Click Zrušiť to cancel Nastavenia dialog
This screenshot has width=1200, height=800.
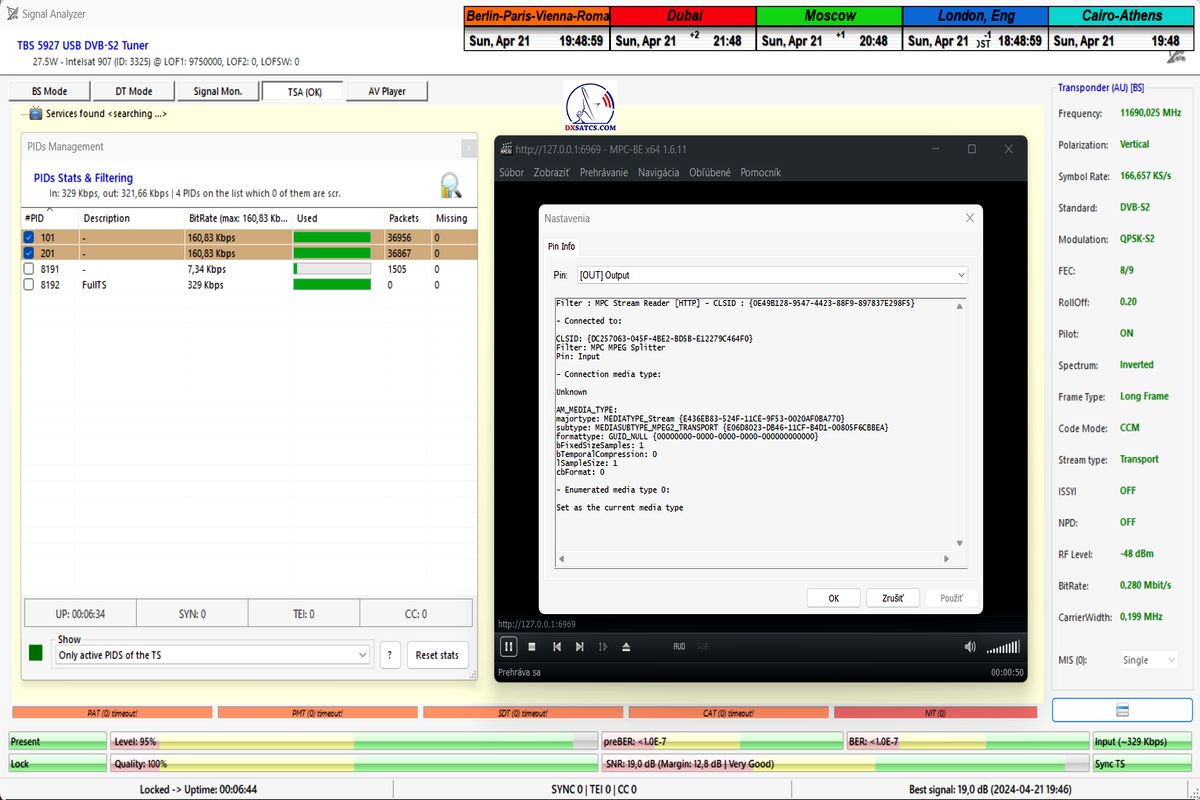point(892,598)
